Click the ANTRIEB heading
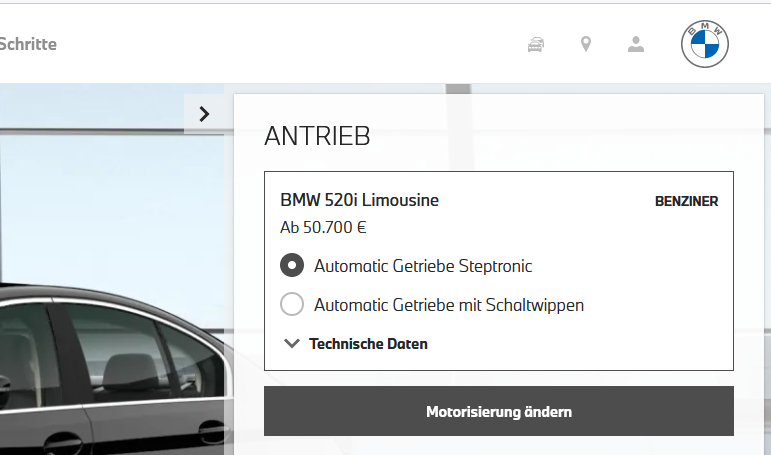The image size is (771, 455). click(x=317, y=136)
